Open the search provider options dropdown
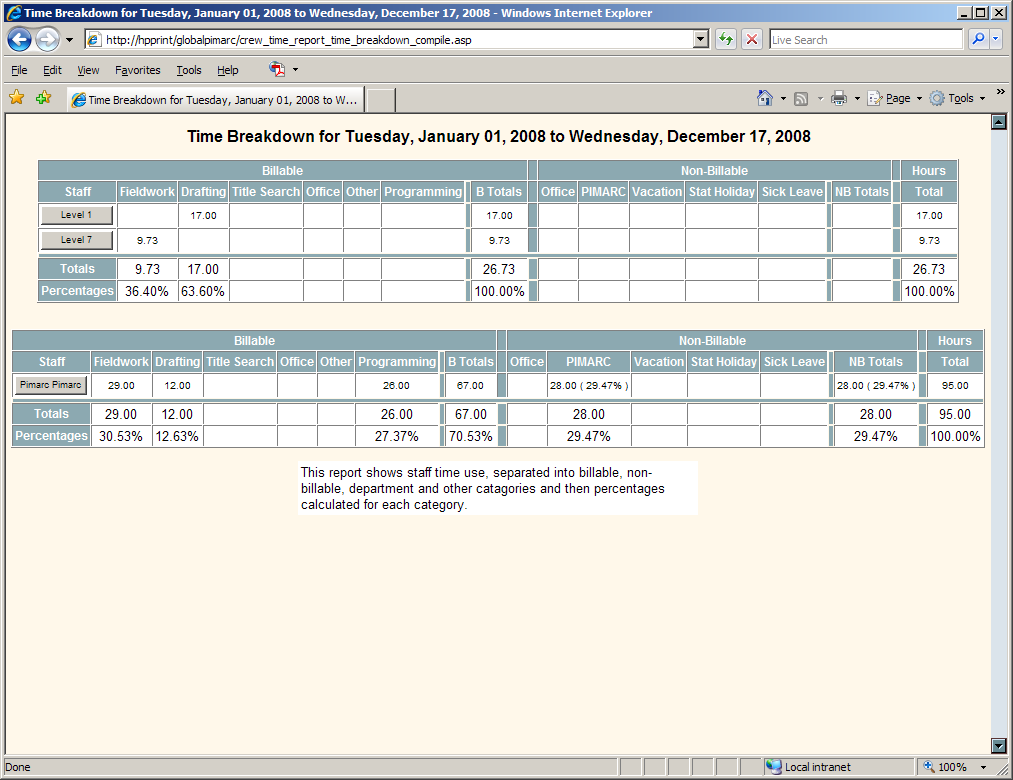 click(996, 39)
